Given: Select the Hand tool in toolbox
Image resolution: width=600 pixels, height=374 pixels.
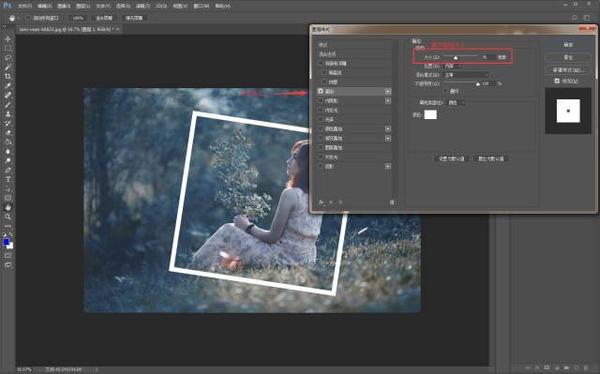Looking at the screenshot, I should (x=8, y=207).
